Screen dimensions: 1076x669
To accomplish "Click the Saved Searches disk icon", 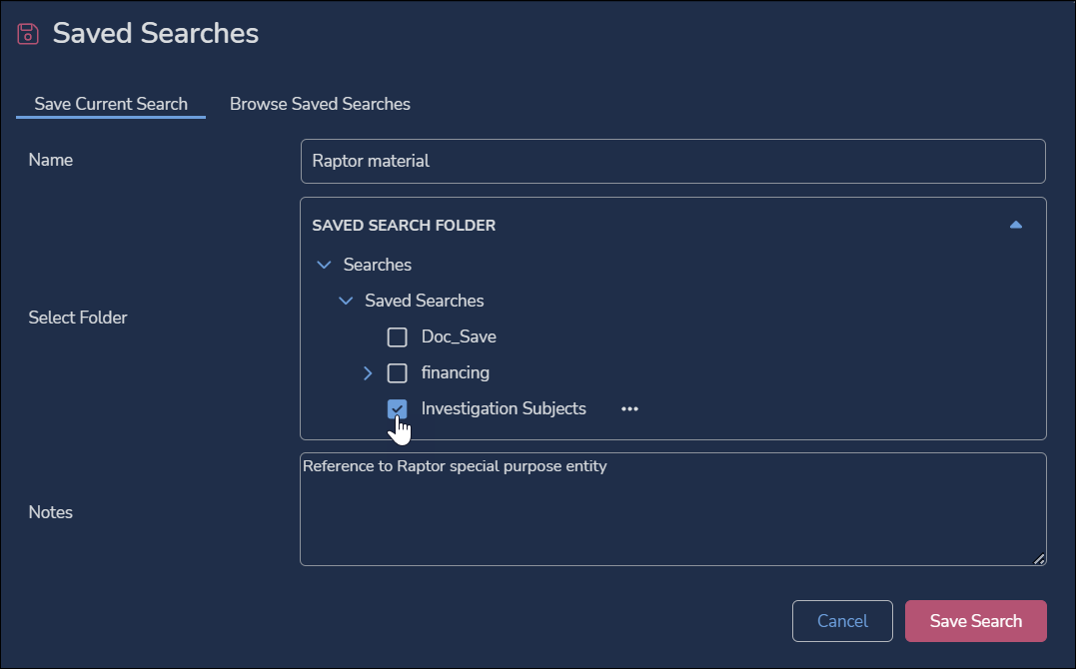I will tap(28, 34).
